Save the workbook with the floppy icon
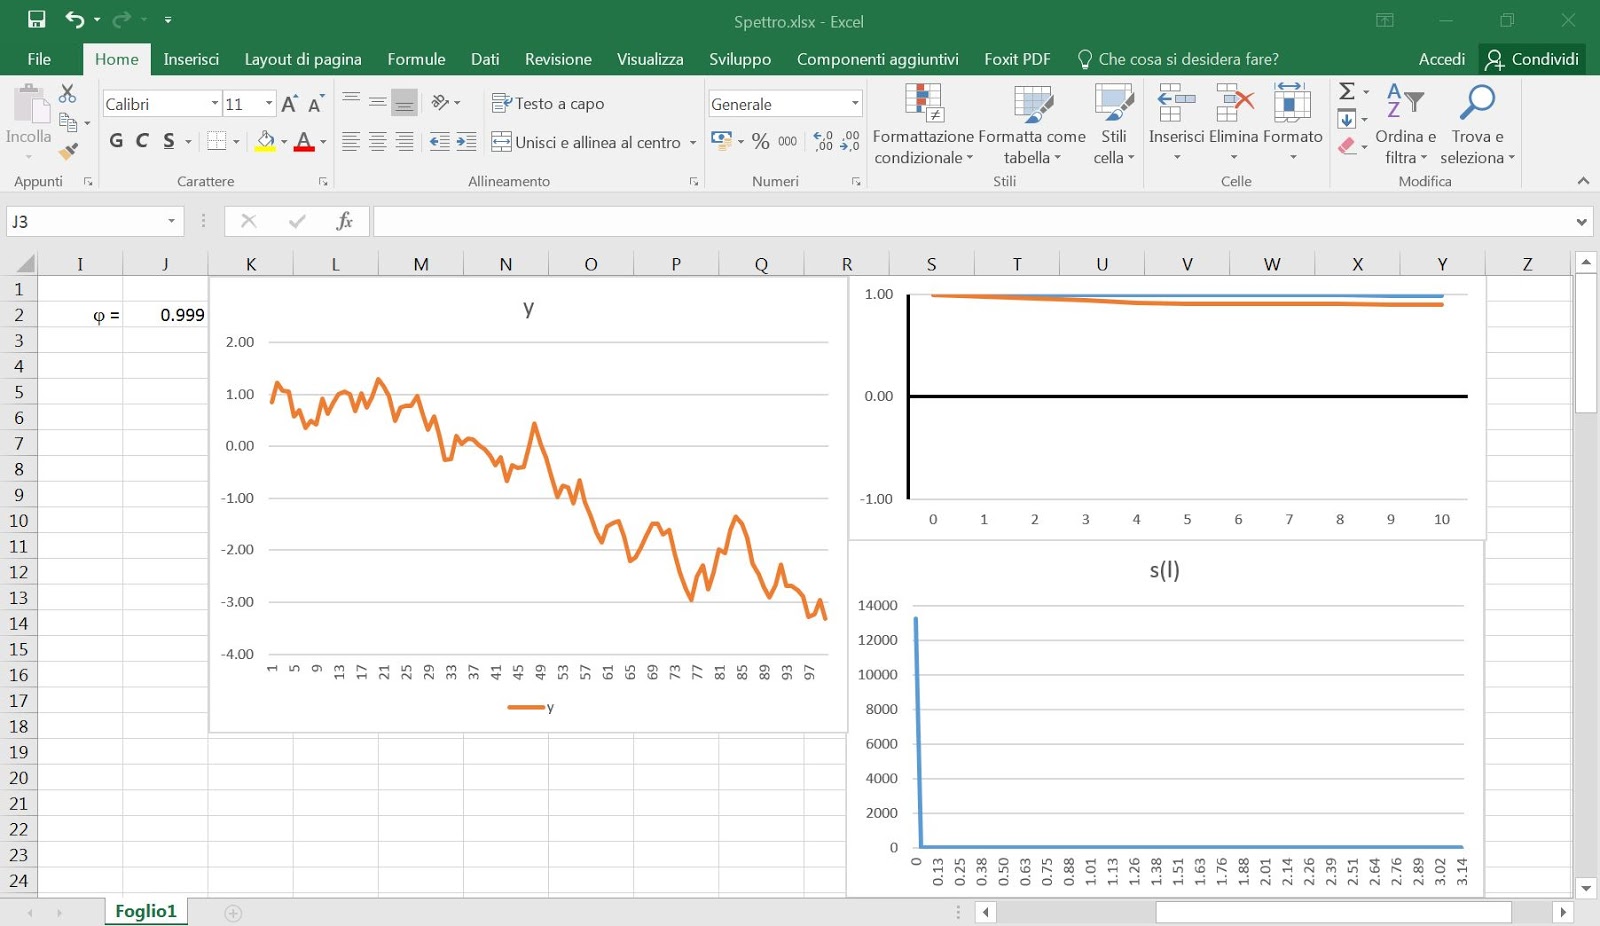The image size is (1600, 926). [36, 19]
